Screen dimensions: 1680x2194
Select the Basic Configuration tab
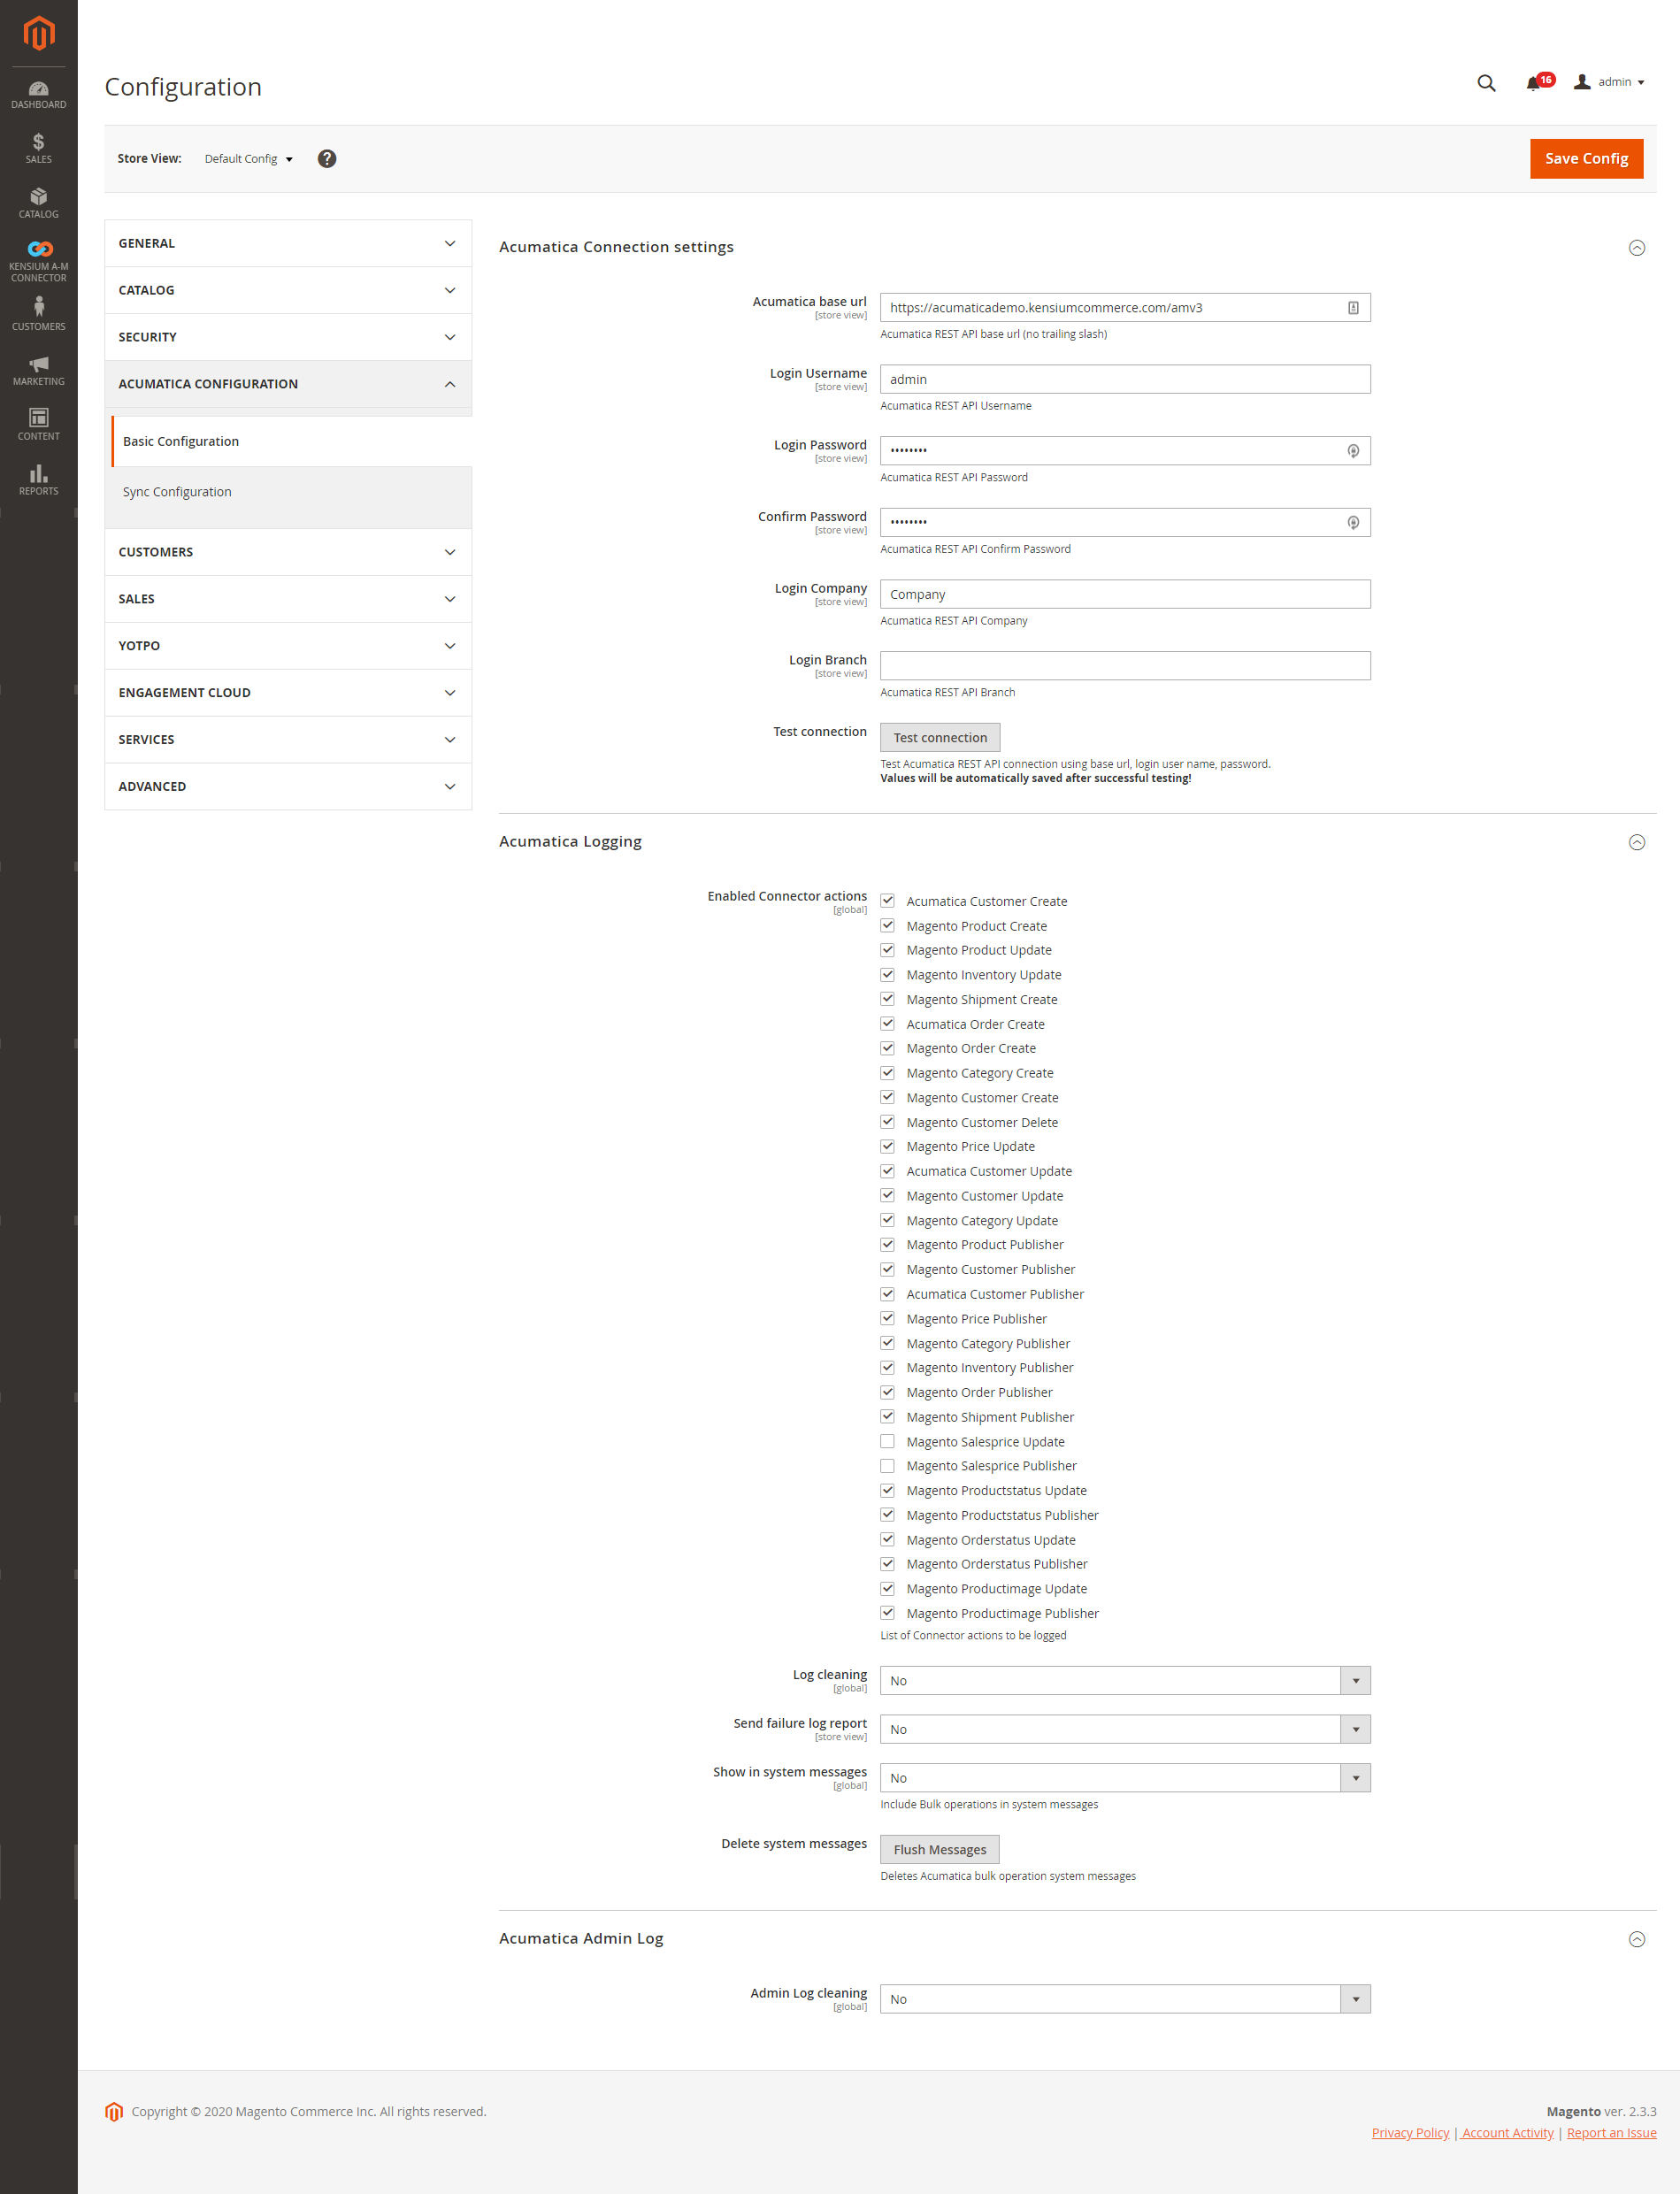[x=291, y=442]
